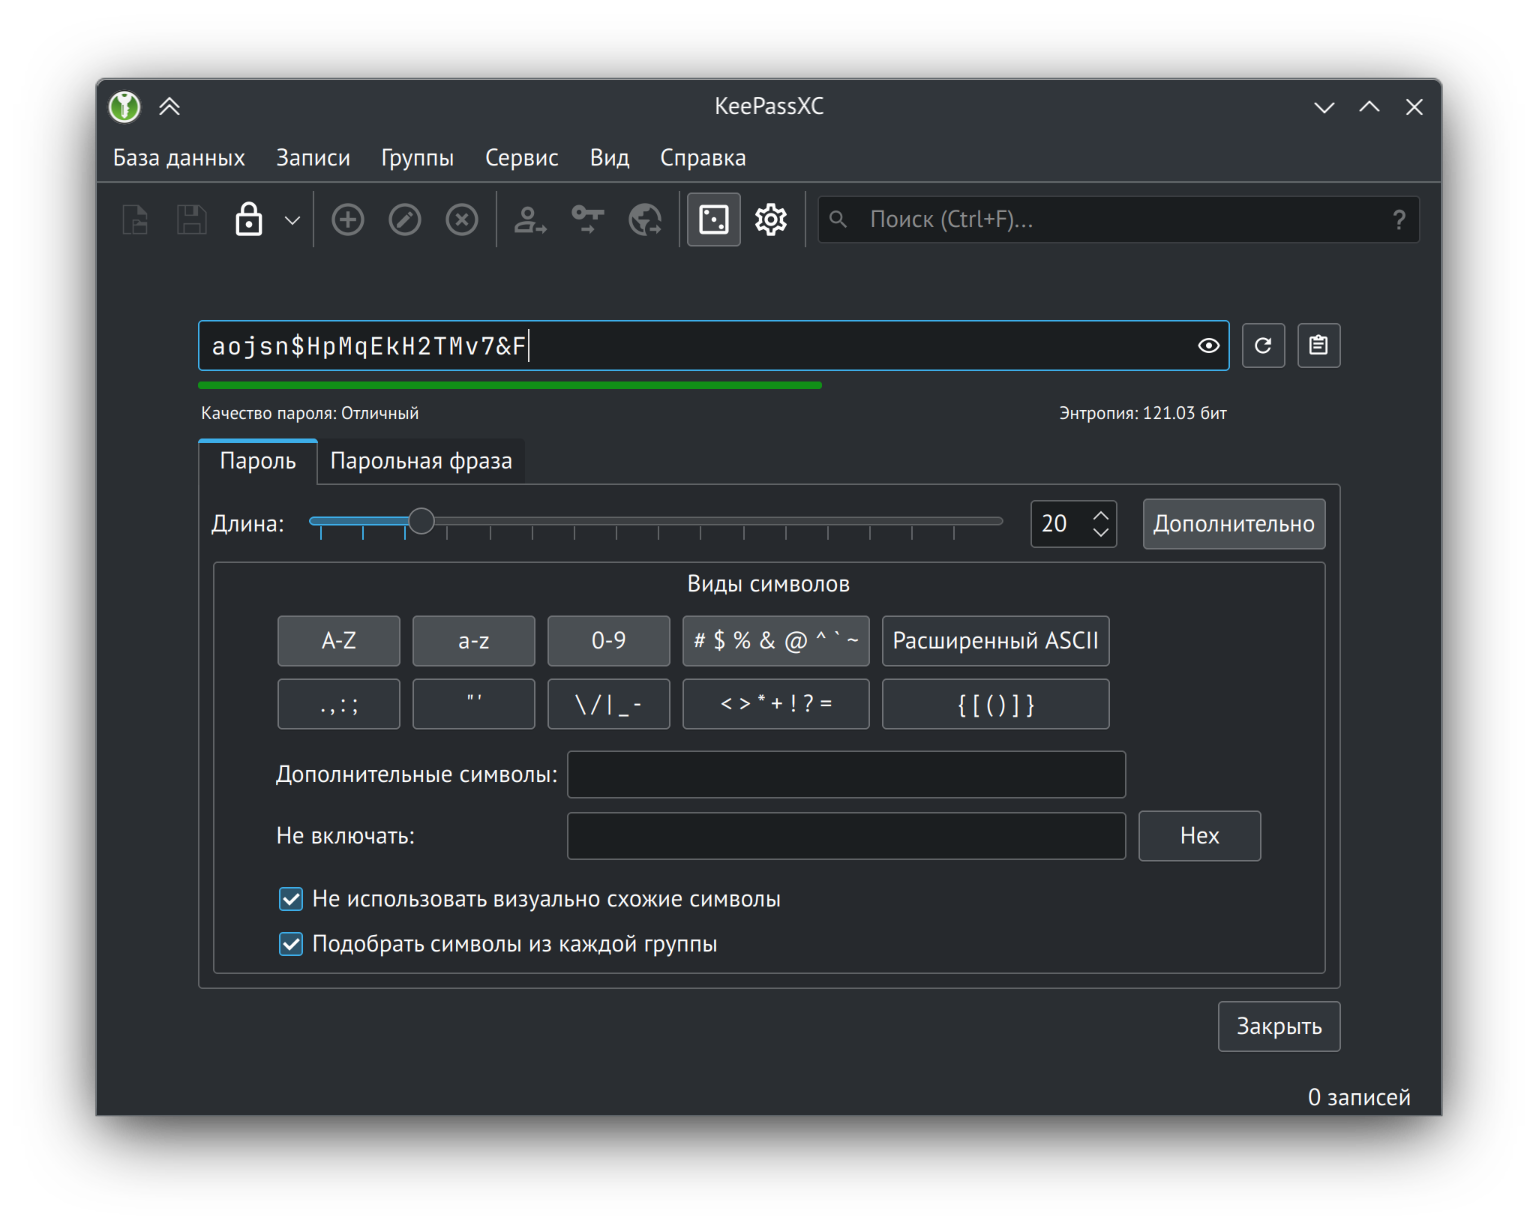This screenshot has height=1230, width=1539.
Task: Copy generated password to clipboard
Action: click(x=1319, y=346)
